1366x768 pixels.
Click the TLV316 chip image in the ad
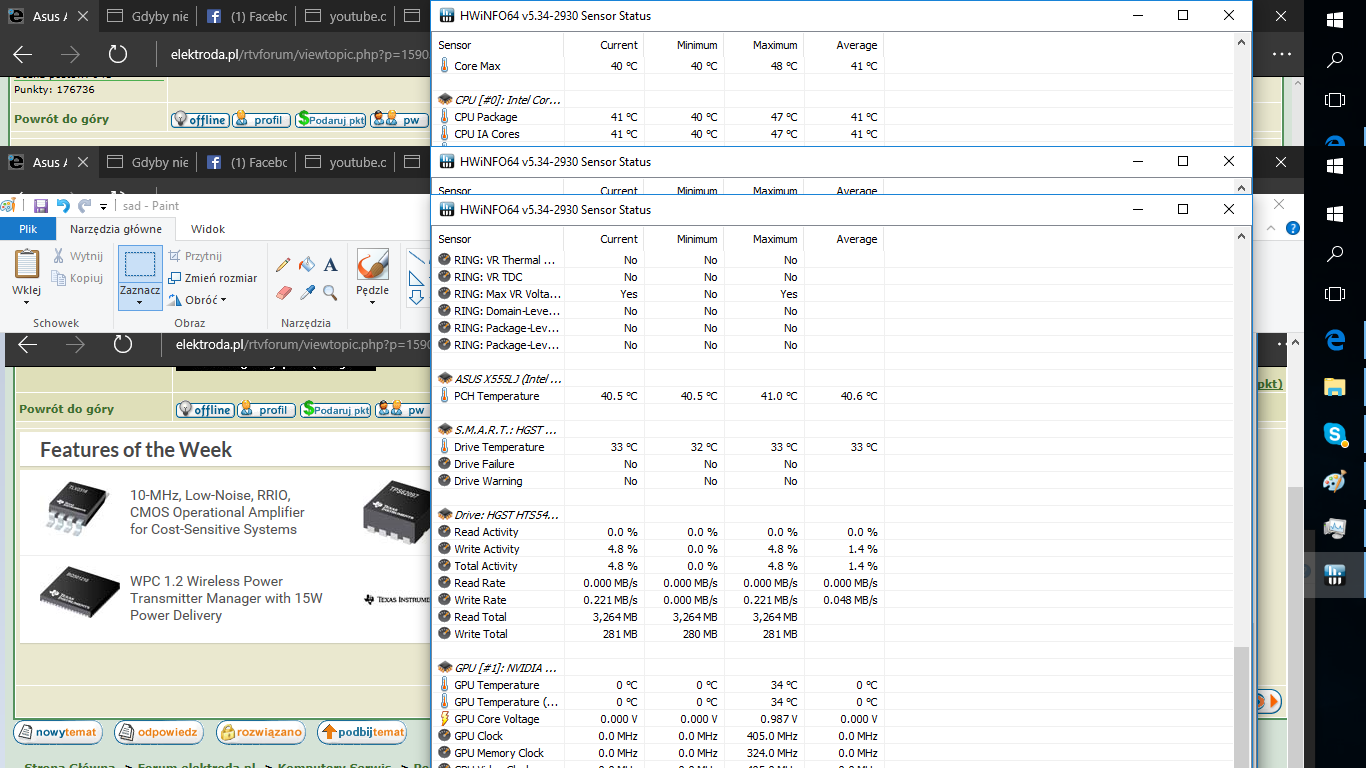[76, 507]
